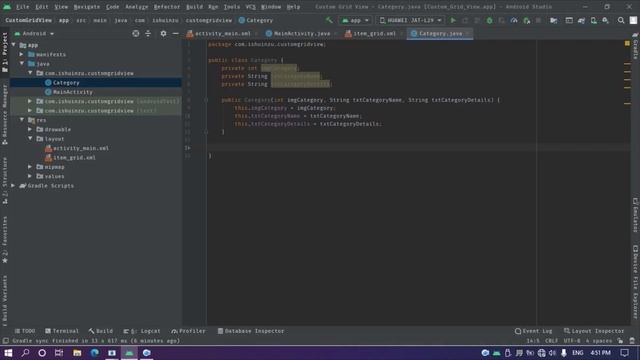Run the app with the green play icon

pyautogui.click(x=453, y=20)
